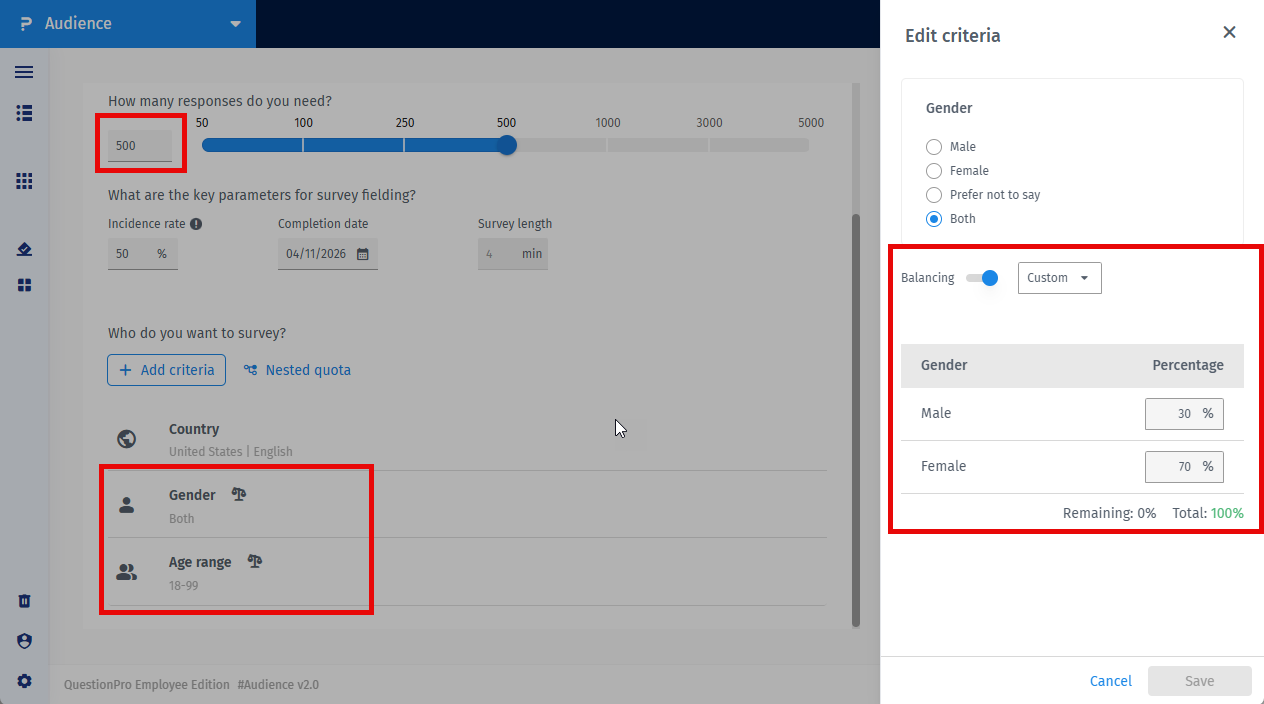
Task: Click the Add criteria button
Action: pos(167,370)
